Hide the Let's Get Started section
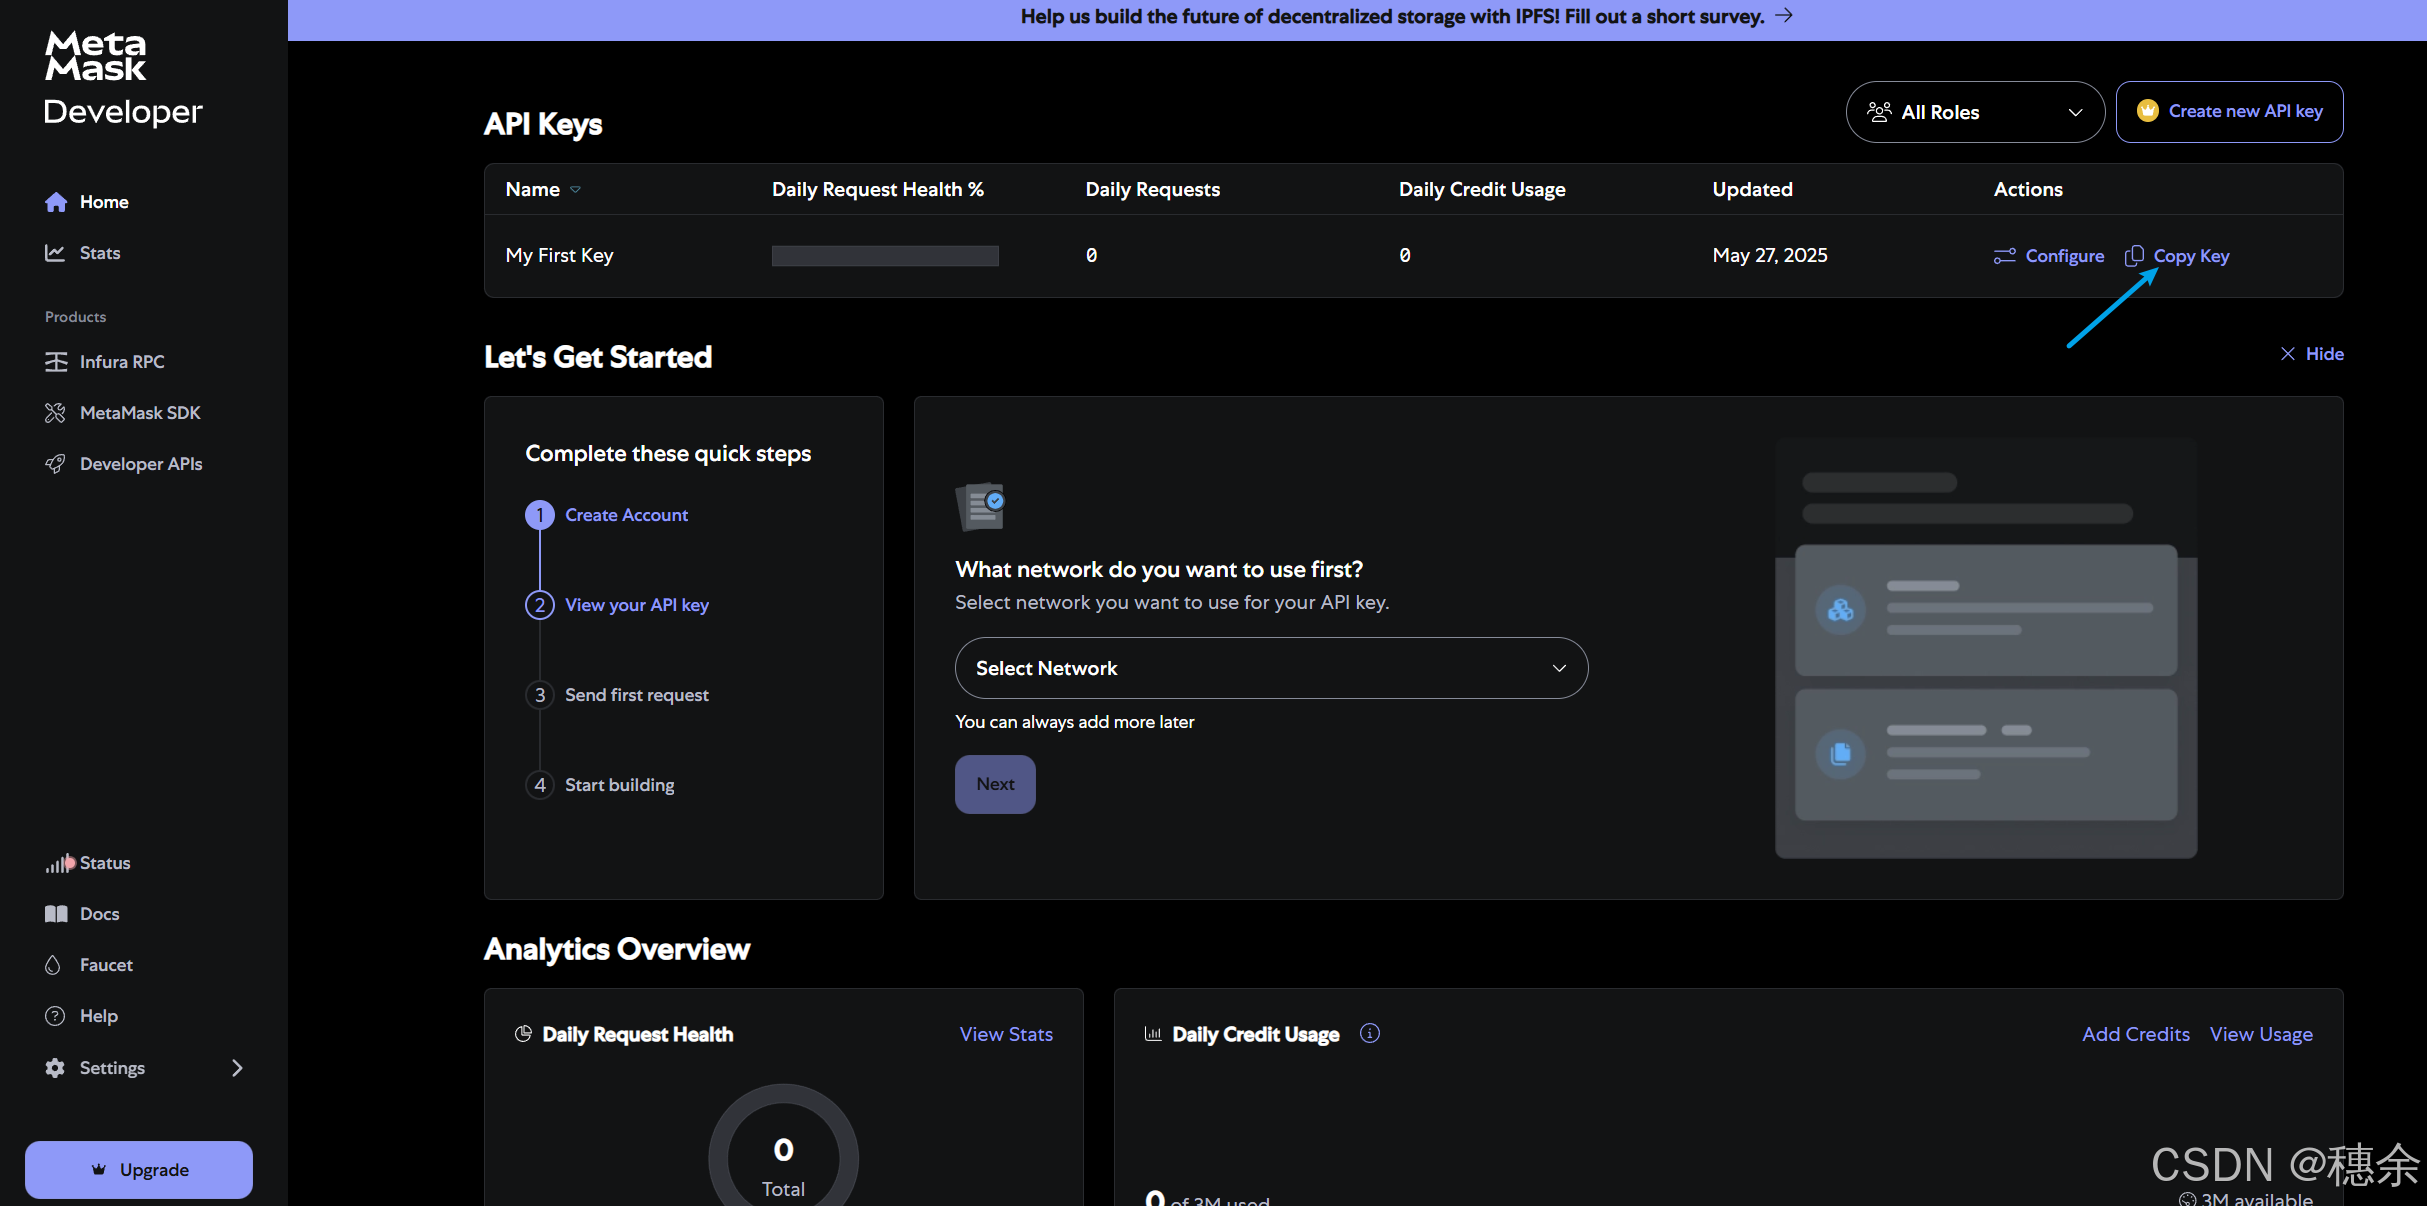This screenshot has height=1206, width=2427. (x=2312, y=354)
